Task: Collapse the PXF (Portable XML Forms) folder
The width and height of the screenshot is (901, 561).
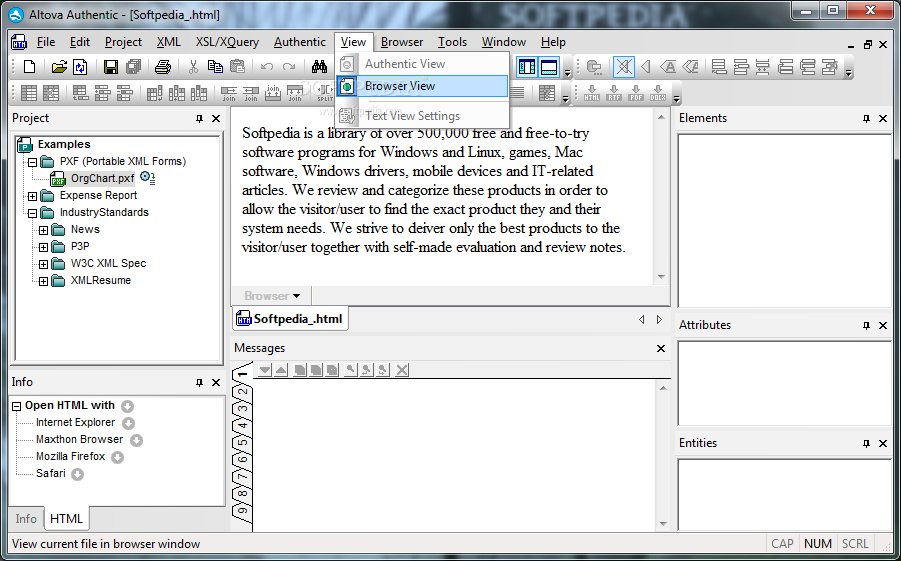Action: (33, 162)
